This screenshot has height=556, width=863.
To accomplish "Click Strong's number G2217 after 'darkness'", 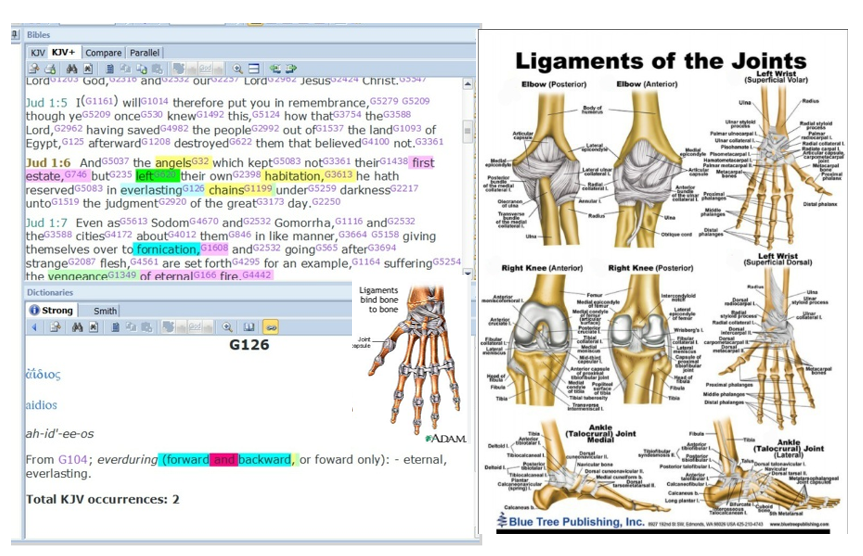I will click(405, 188).
